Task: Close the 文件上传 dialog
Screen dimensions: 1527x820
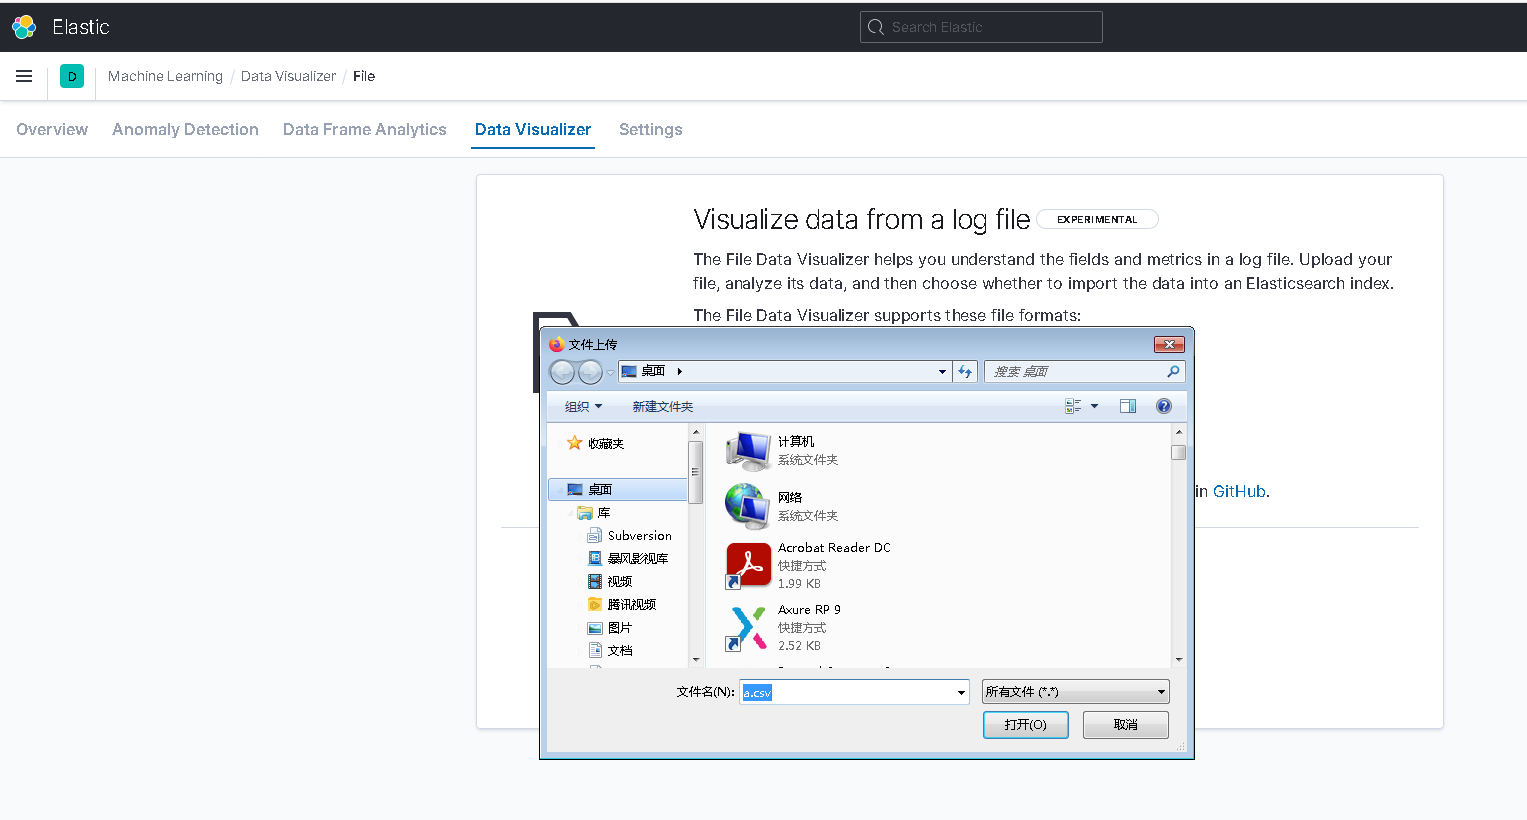Action: click(1169, 344)
